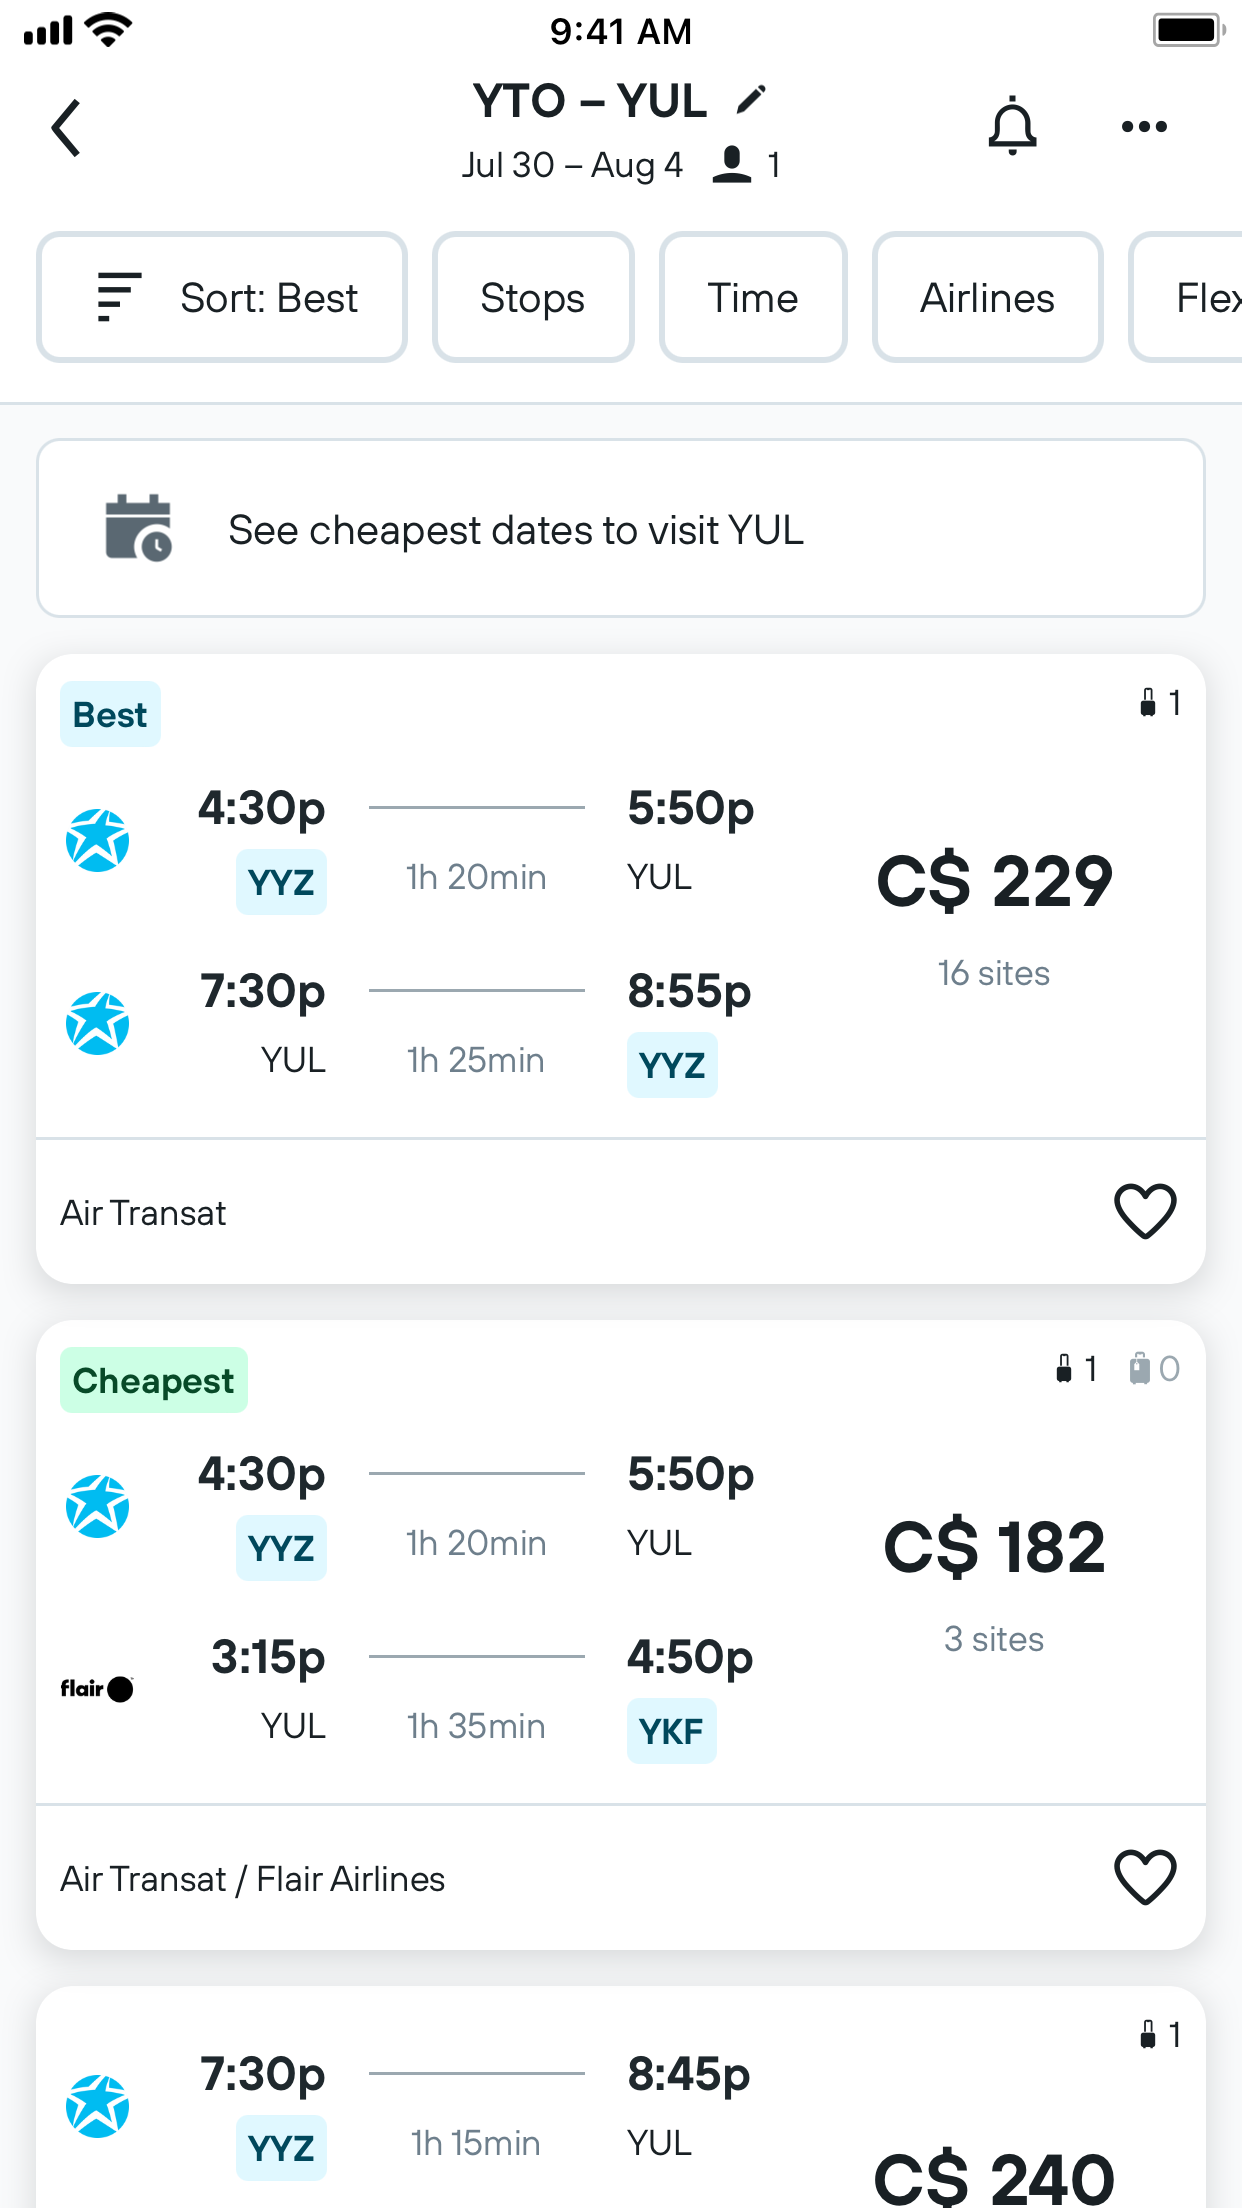Open notifications via the bell icon
Screen dimensions: 1242x2208
click(x=1013, y=126)
